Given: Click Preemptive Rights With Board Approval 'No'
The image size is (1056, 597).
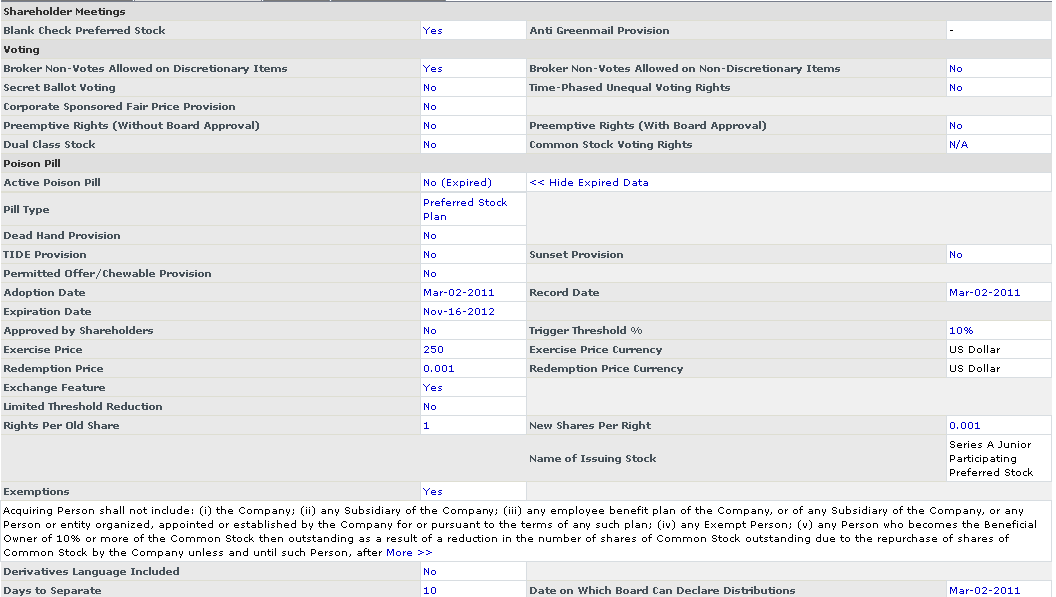Looking at the screenshot, I should [x=956, y=126].
